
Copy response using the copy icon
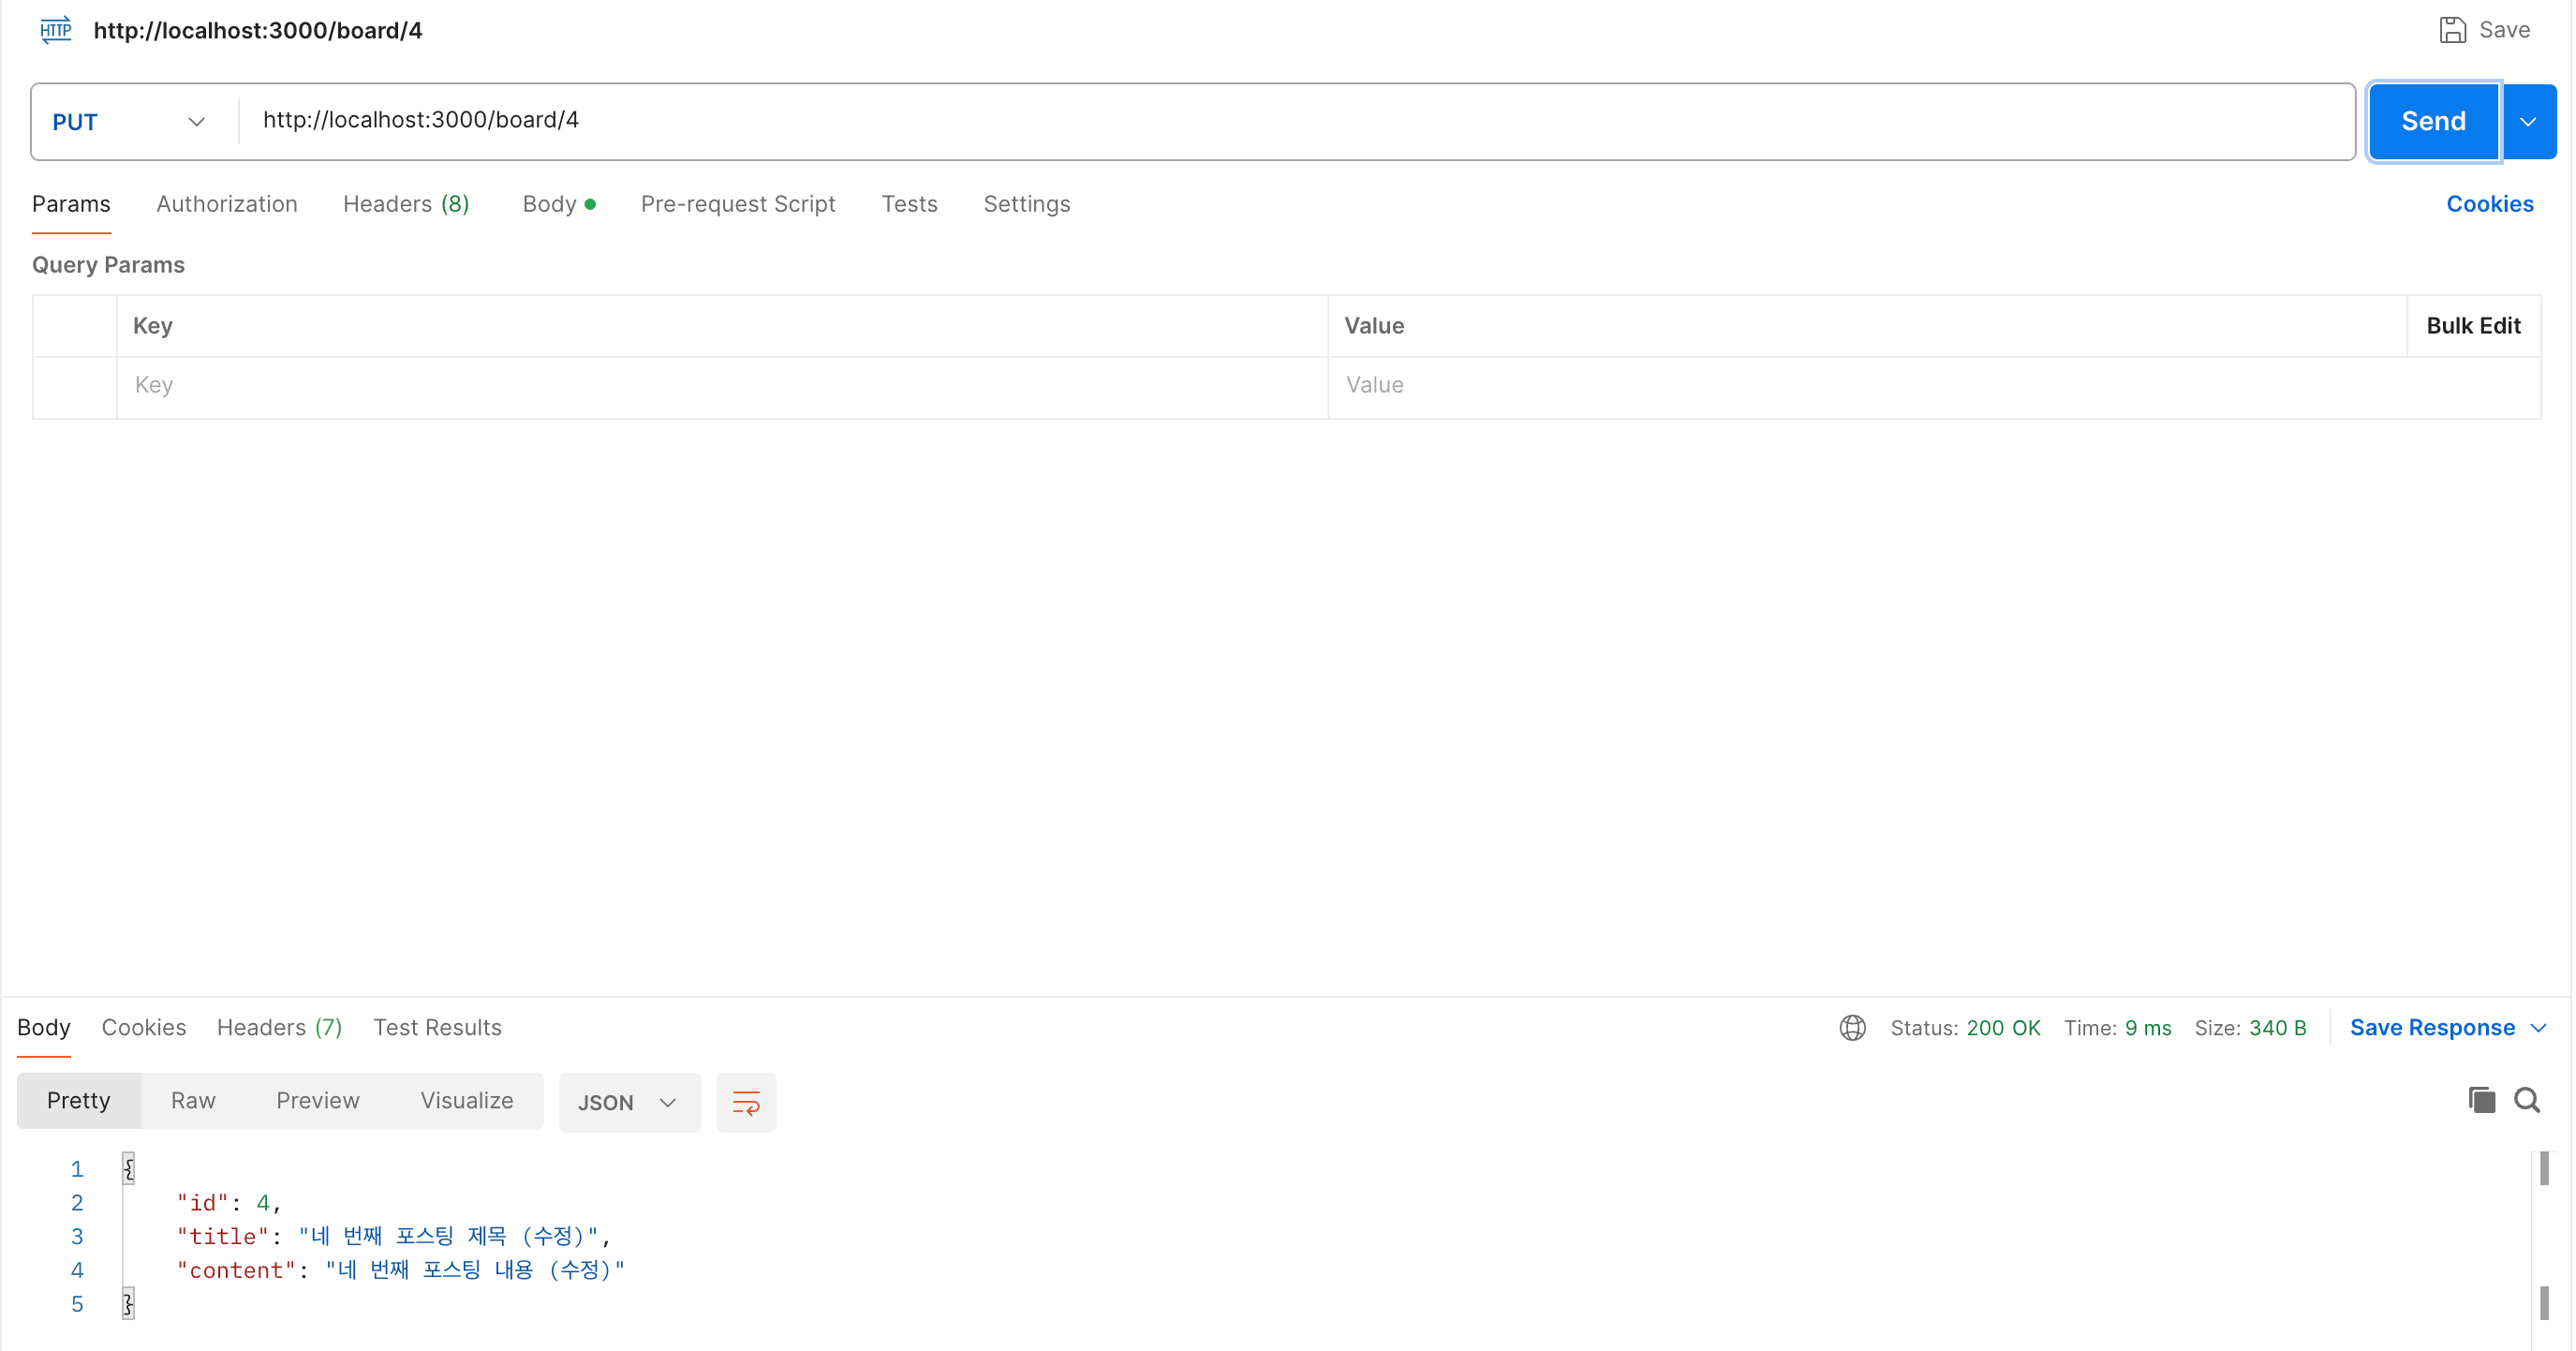(2481, 1100)
